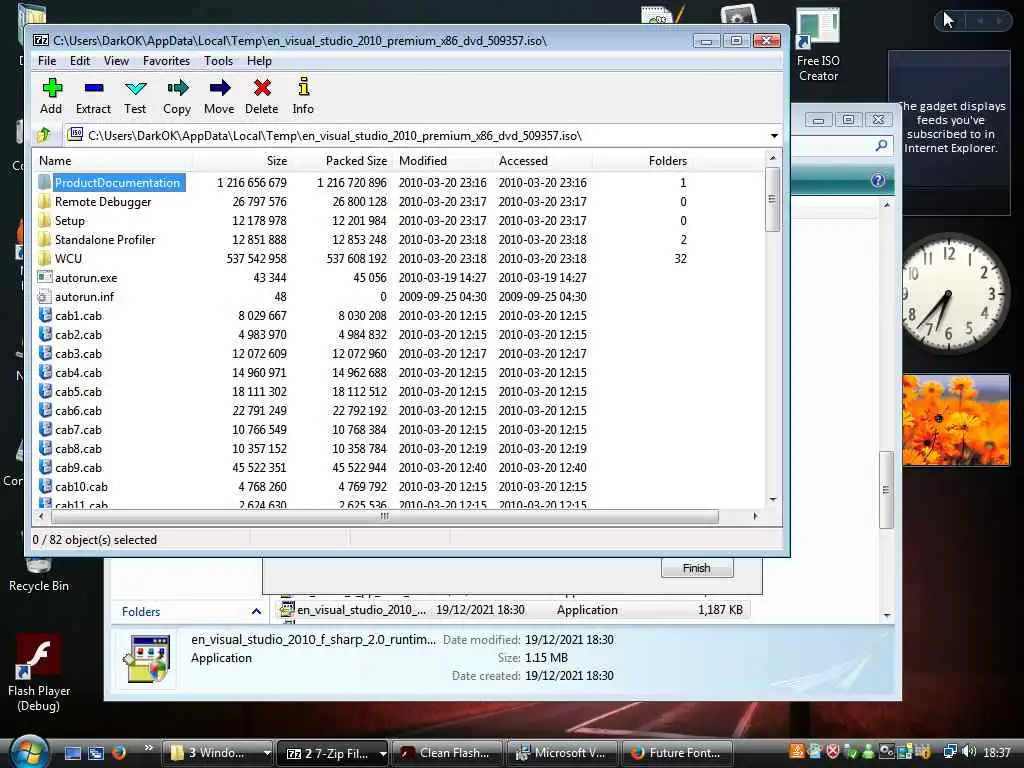This screenshot has width=1024, height=768.
Task: Click the flower picture slideshow gadget
Action: pos(956,419)
